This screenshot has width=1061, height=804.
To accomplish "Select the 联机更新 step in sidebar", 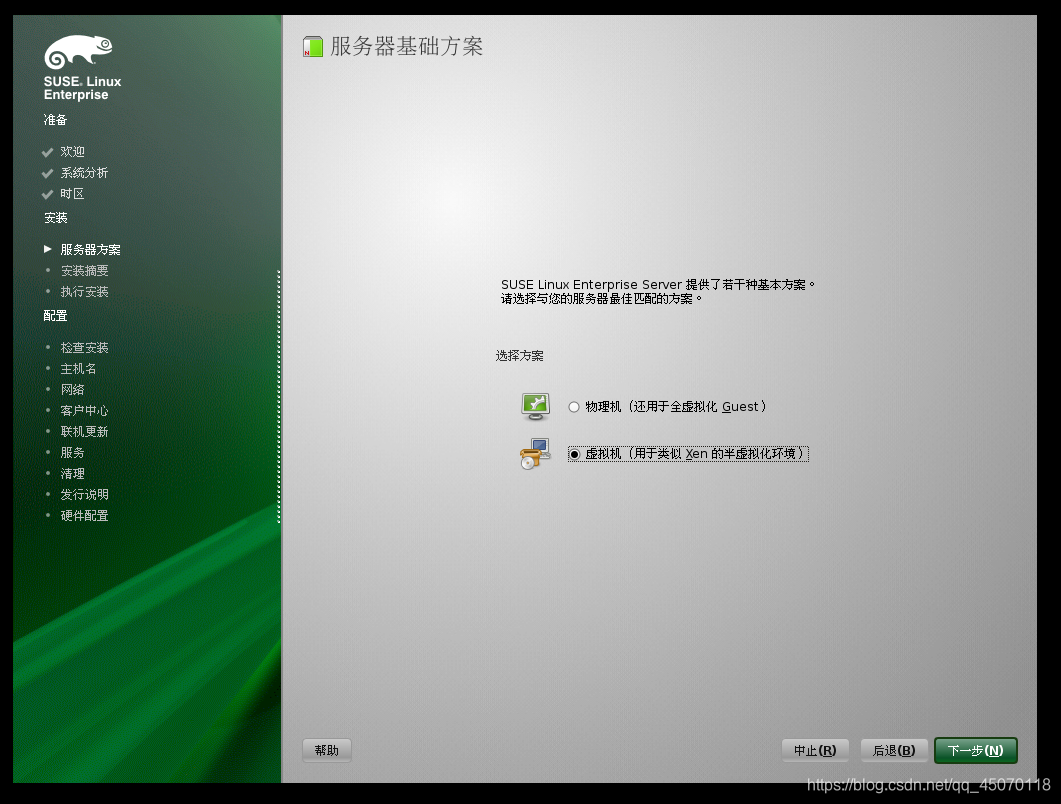I will pos(84,432).
